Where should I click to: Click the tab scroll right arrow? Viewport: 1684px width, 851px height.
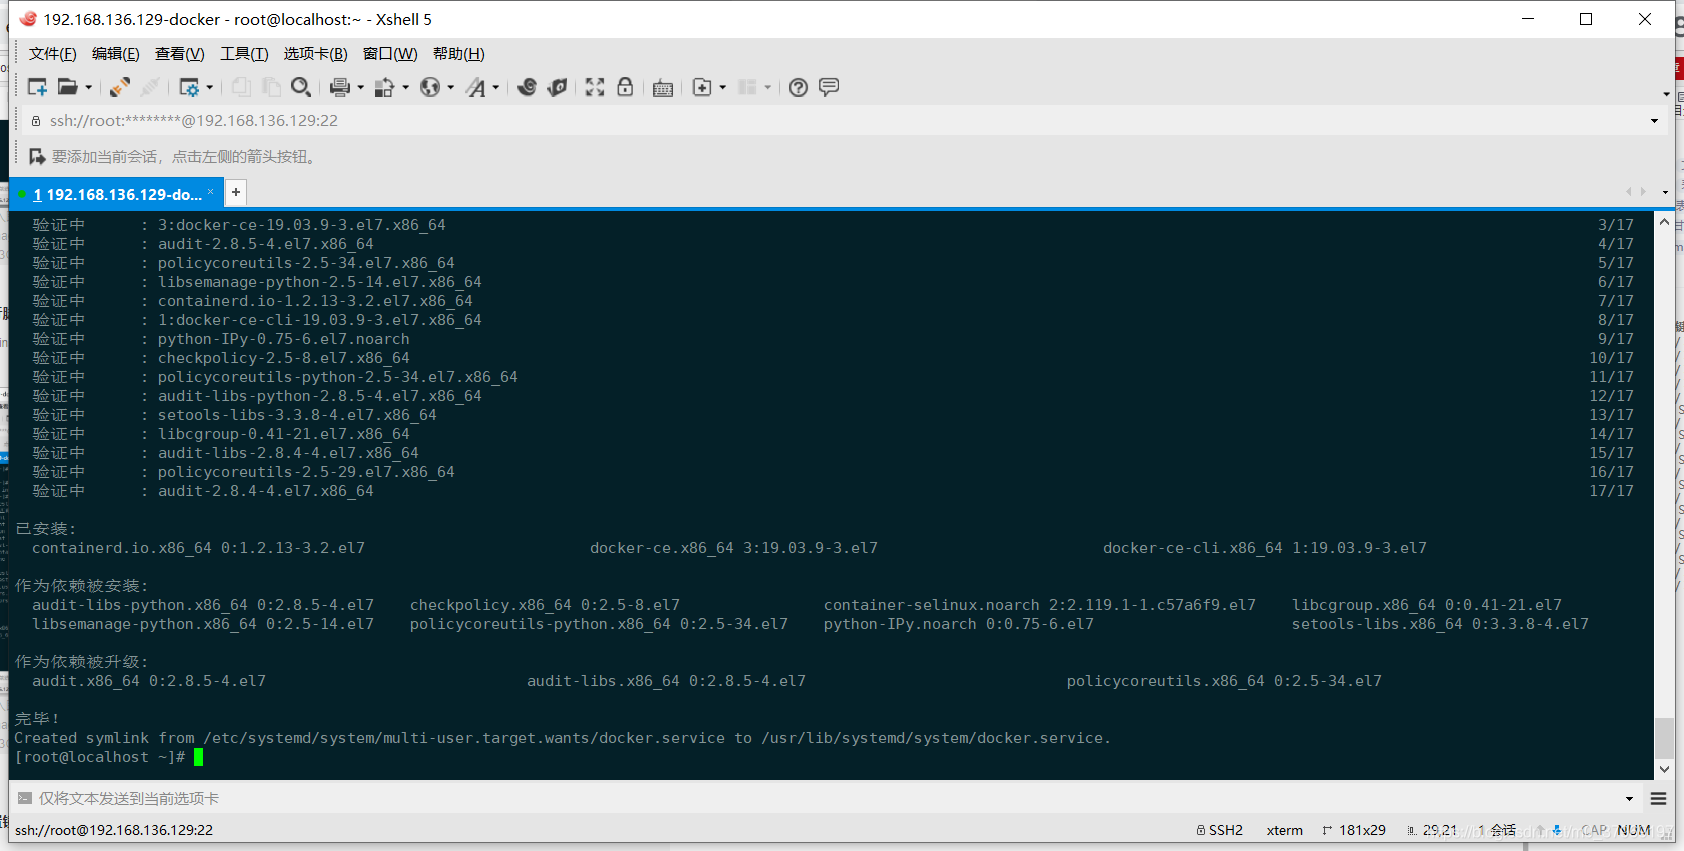(x=1643, y=192)
